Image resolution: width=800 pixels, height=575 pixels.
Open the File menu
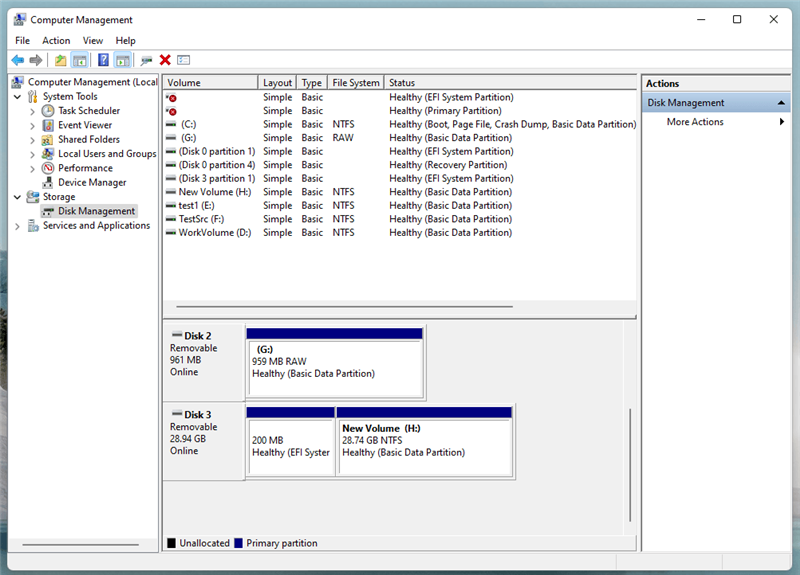coord(22,40)
